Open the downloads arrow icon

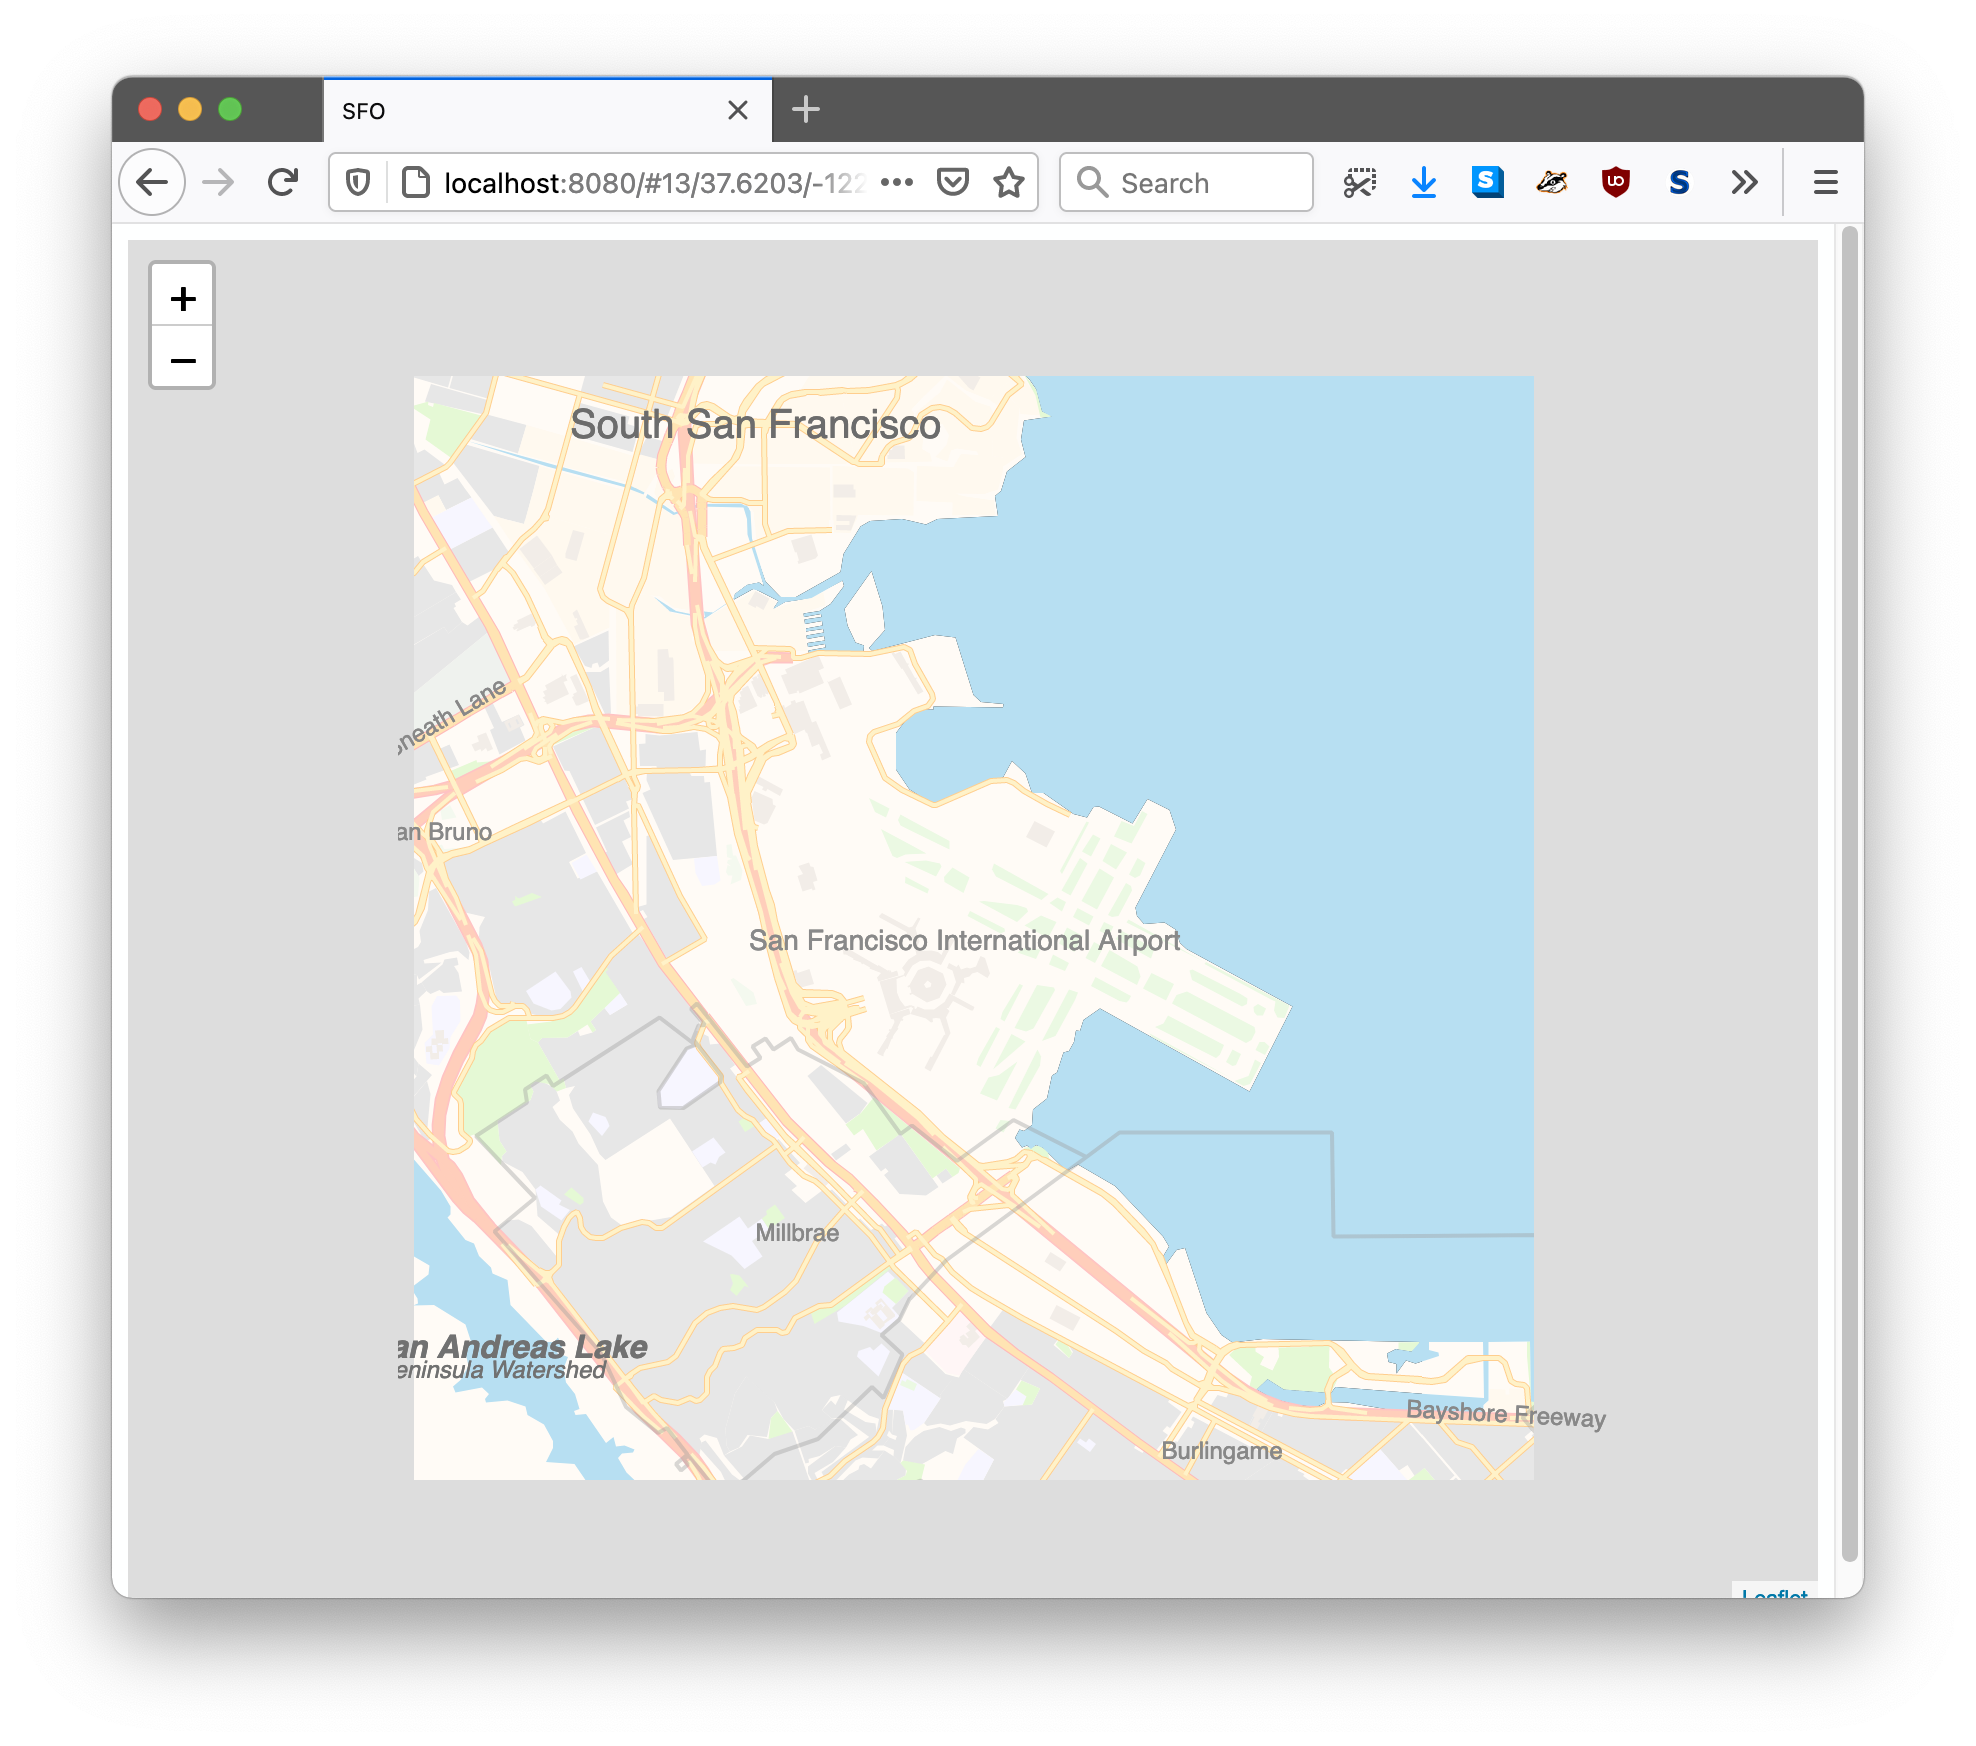point(1423,183)
